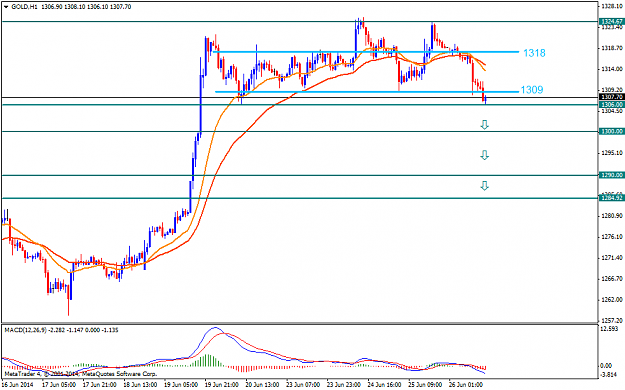Select the teal horizontal line at 1290.00

[300, 175]
